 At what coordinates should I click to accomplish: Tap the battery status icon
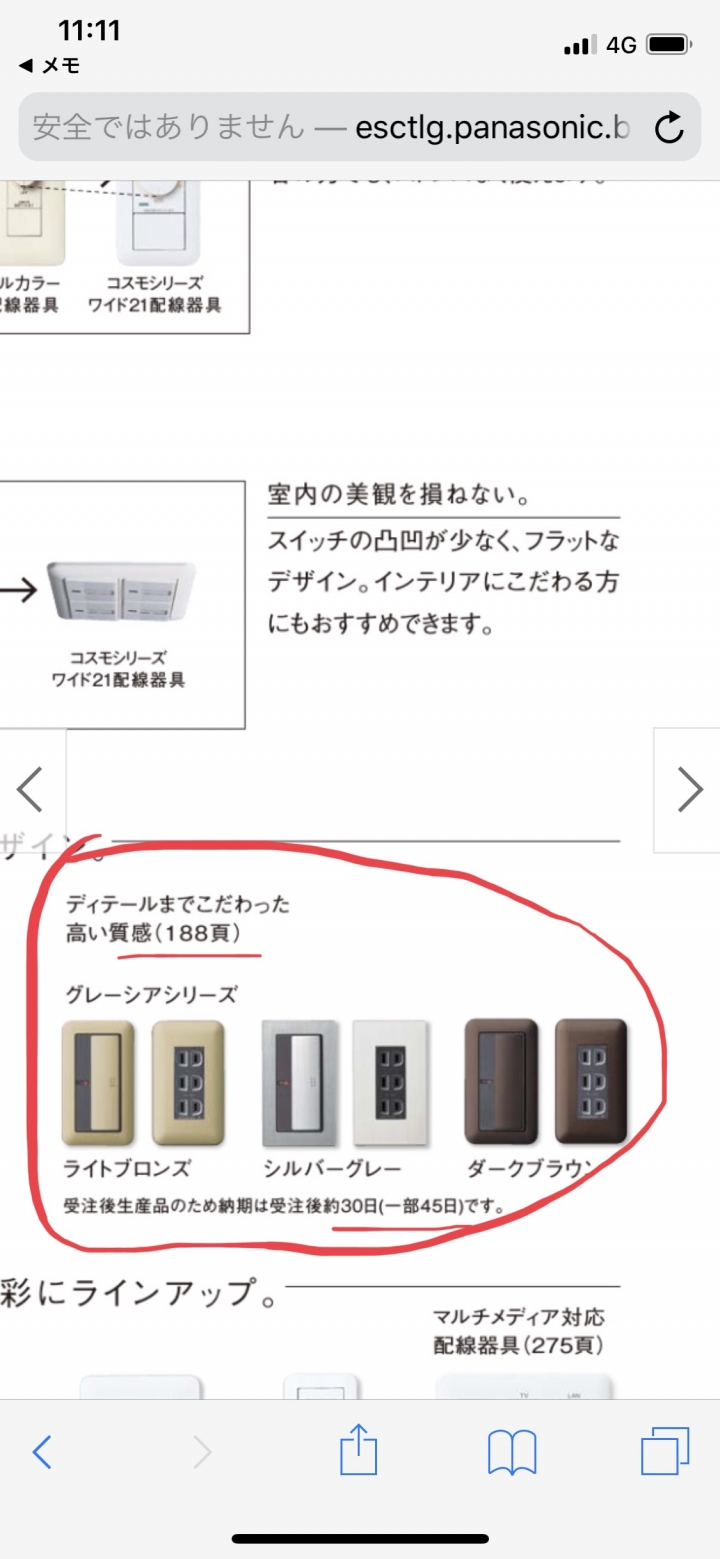pyautogui.click(x=669, y=45)
